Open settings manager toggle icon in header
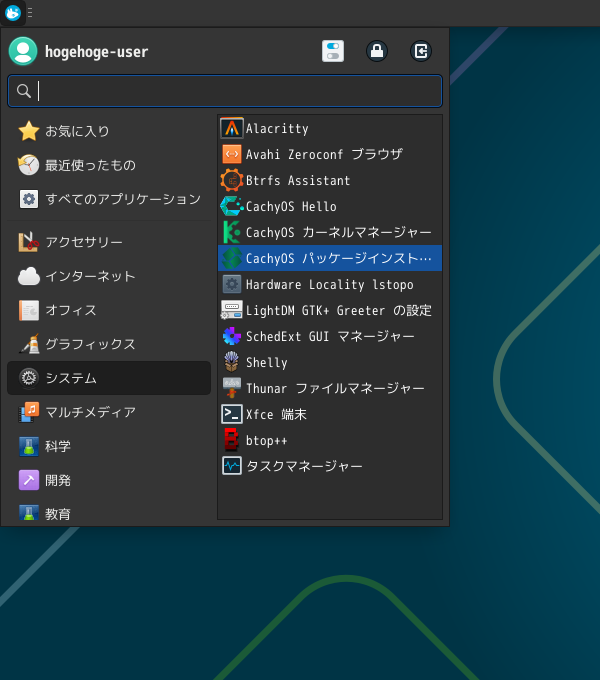600x680 pixels. tap(333, 51)
